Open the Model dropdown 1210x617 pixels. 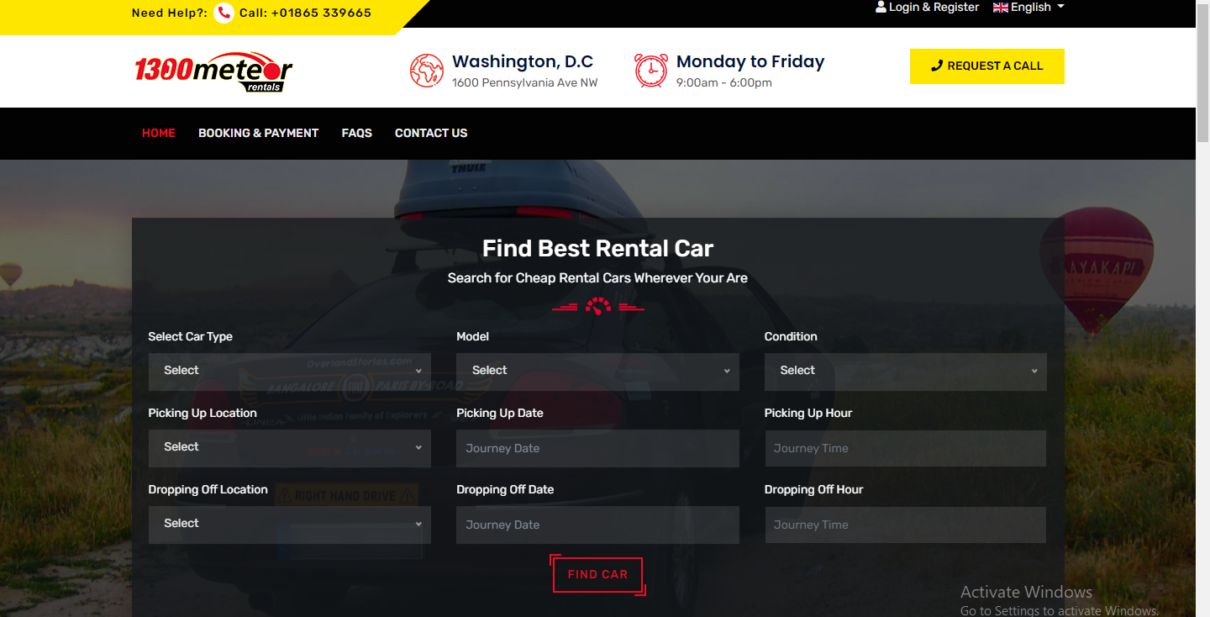tap(598, 371)
